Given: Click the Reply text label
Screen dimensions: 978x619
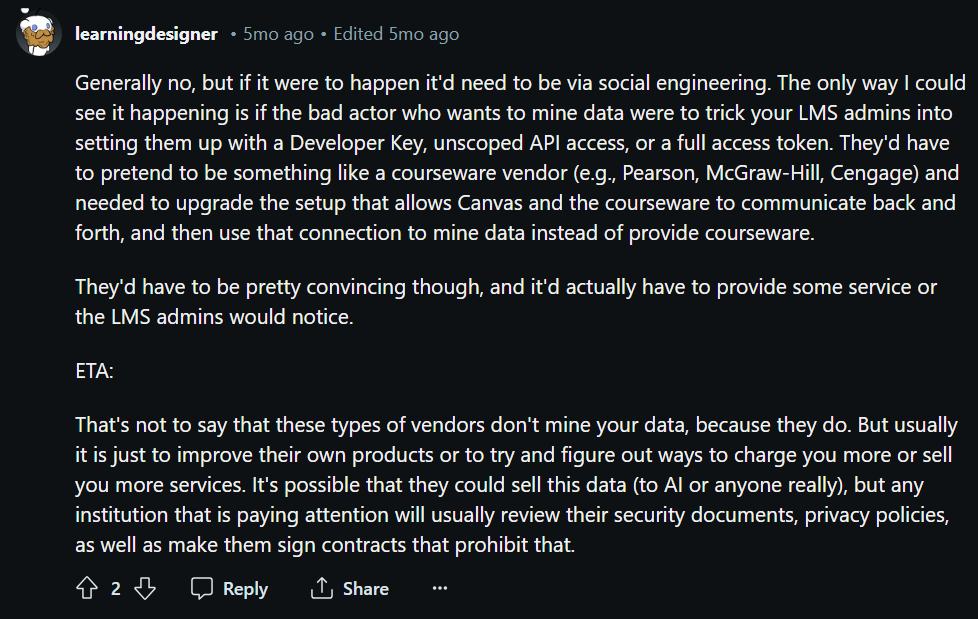Looking at the screenshot, I should click(245, 588).
